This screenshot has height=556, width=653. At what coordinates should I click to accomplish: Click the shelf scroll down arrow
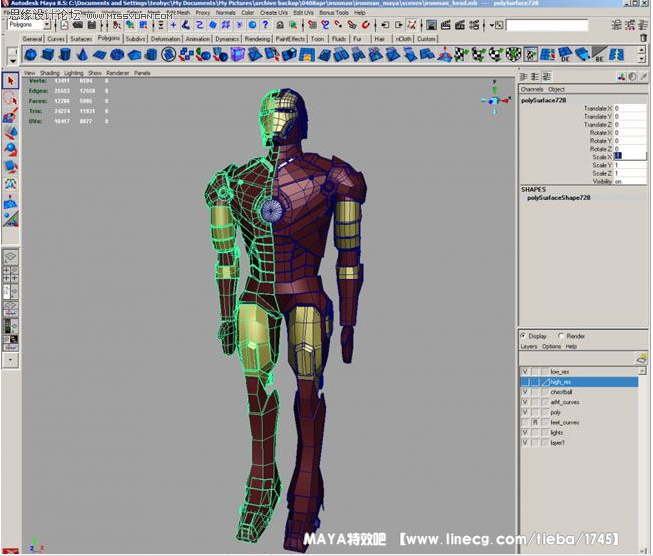[x=642, y=59]
